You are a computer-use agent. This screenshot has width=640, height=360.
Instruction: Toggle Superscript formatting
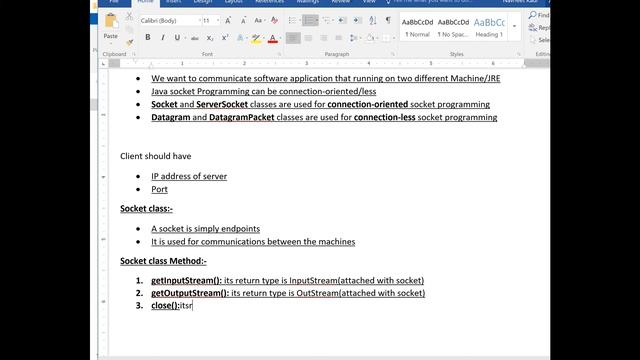224,38
